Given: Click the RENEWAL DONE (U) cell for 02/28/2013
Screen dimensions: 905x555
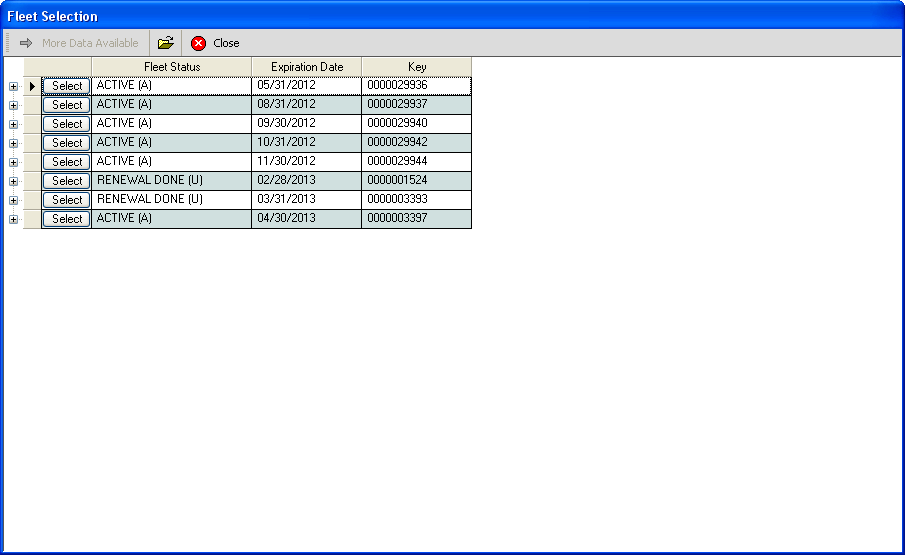Looking at the screenshot, I should coord(171,181).
